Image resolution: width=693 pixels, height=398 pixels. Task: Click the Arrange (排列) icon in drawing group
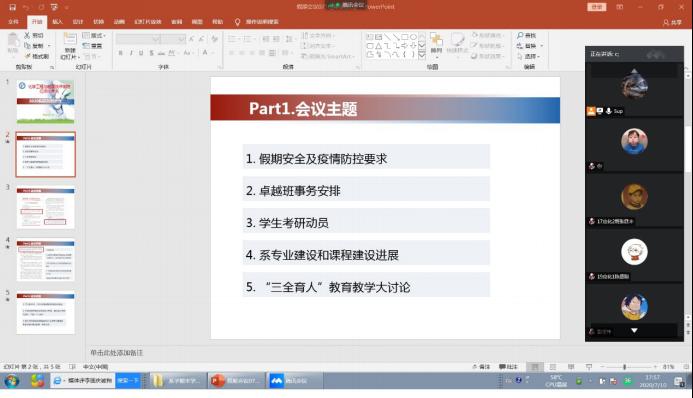(436, 40)
